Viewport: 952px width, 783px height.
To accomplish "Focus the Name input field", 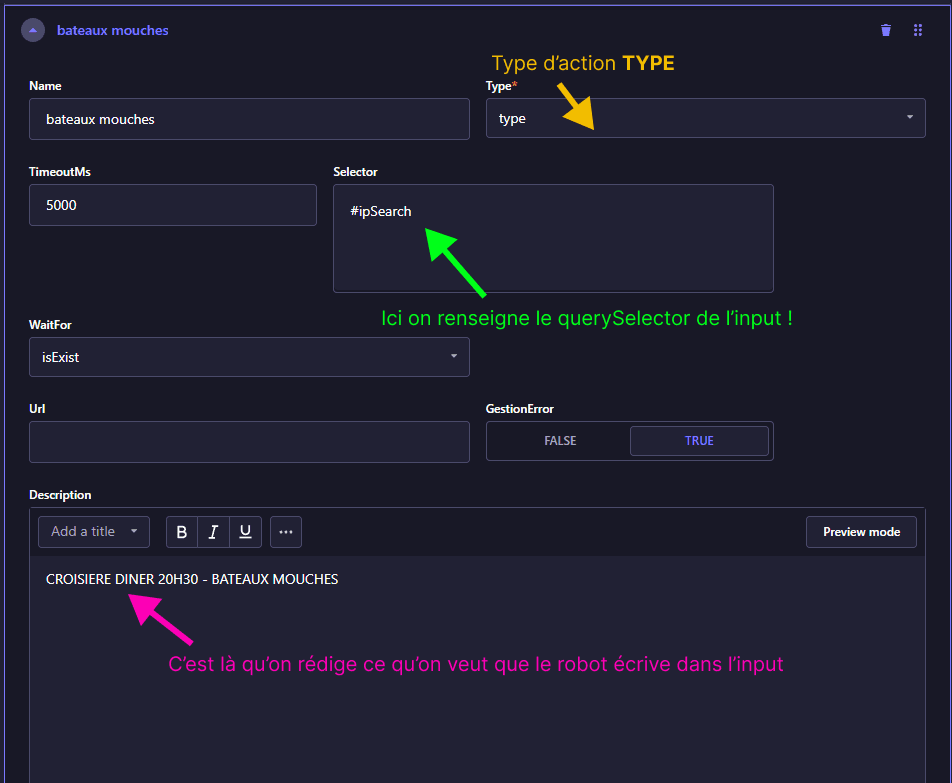I will (249, 119).
